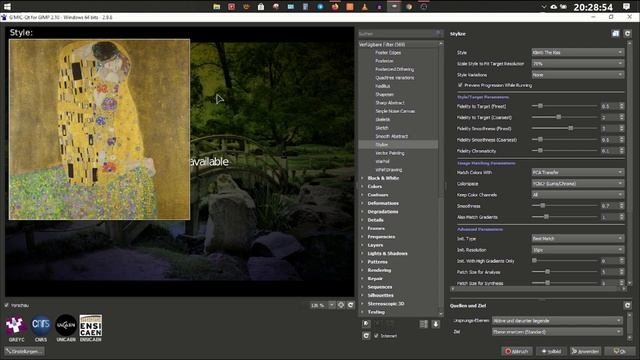Click the preview refresh icon next to the zoom

click(x=351, y=305)
